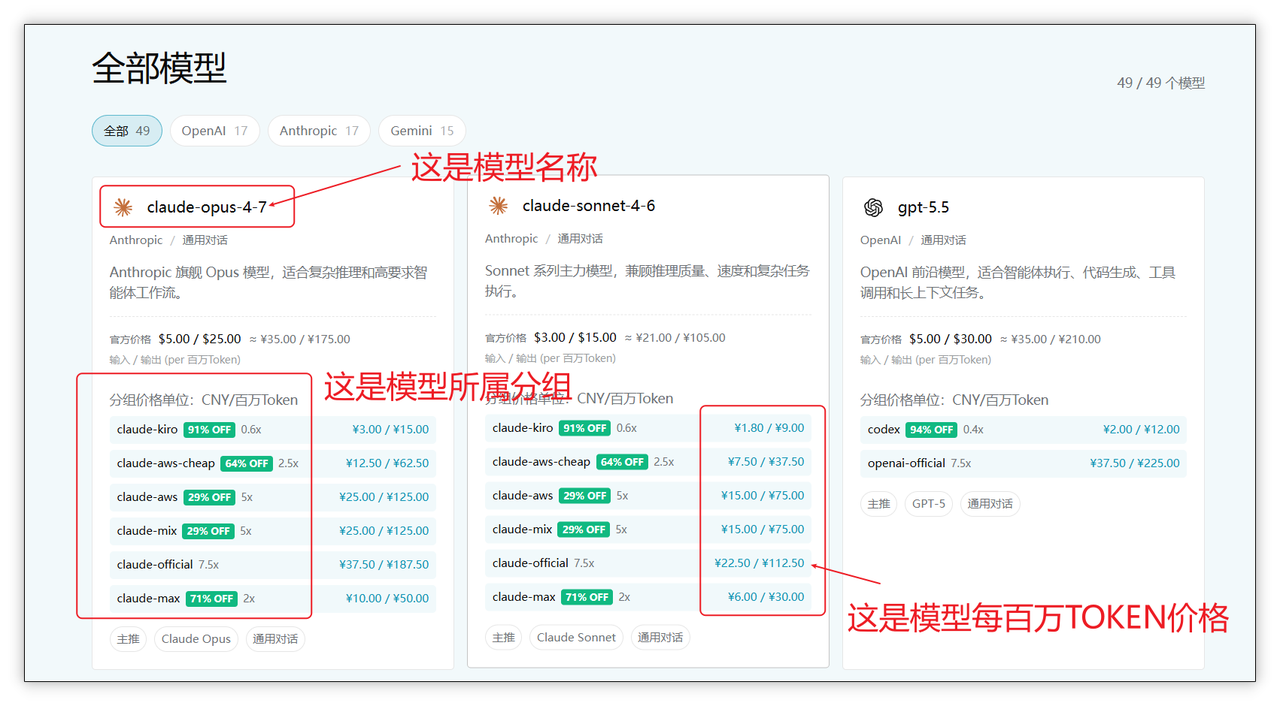Screen dimensions: 1280x706
Task: Click the GPT-5 tag
Action: click(929, 504)
